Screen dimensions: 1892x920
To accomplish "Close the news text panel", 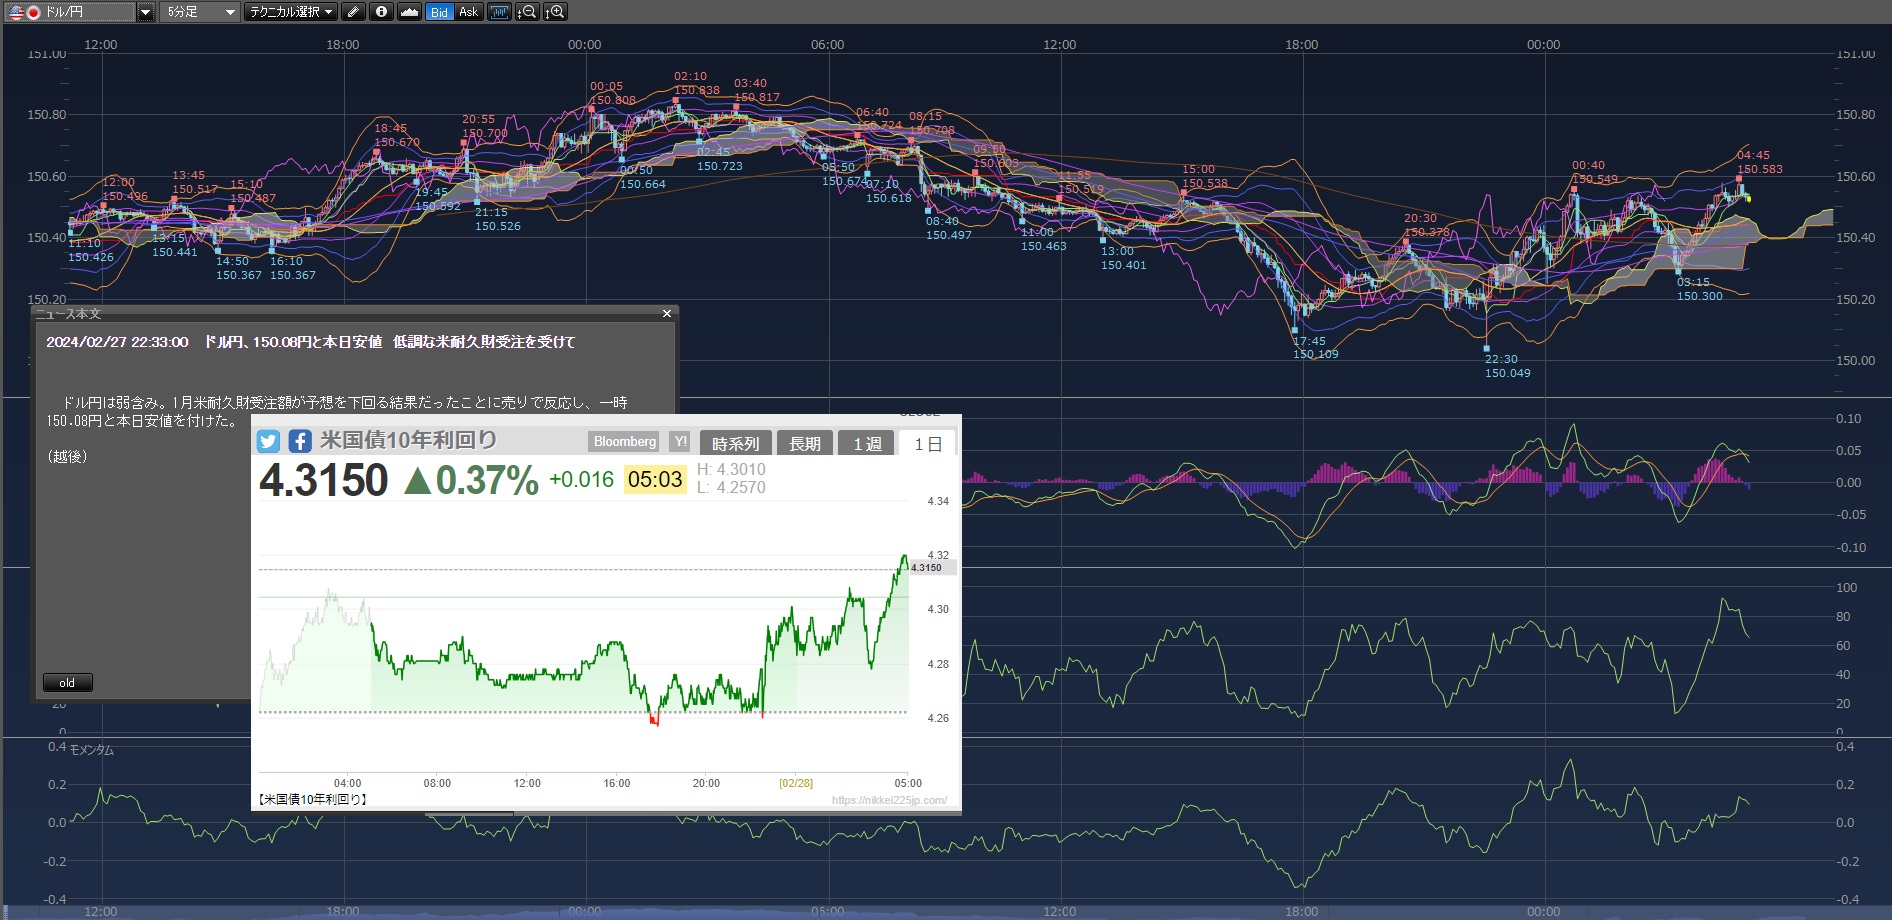I will (x=667, y=314).
